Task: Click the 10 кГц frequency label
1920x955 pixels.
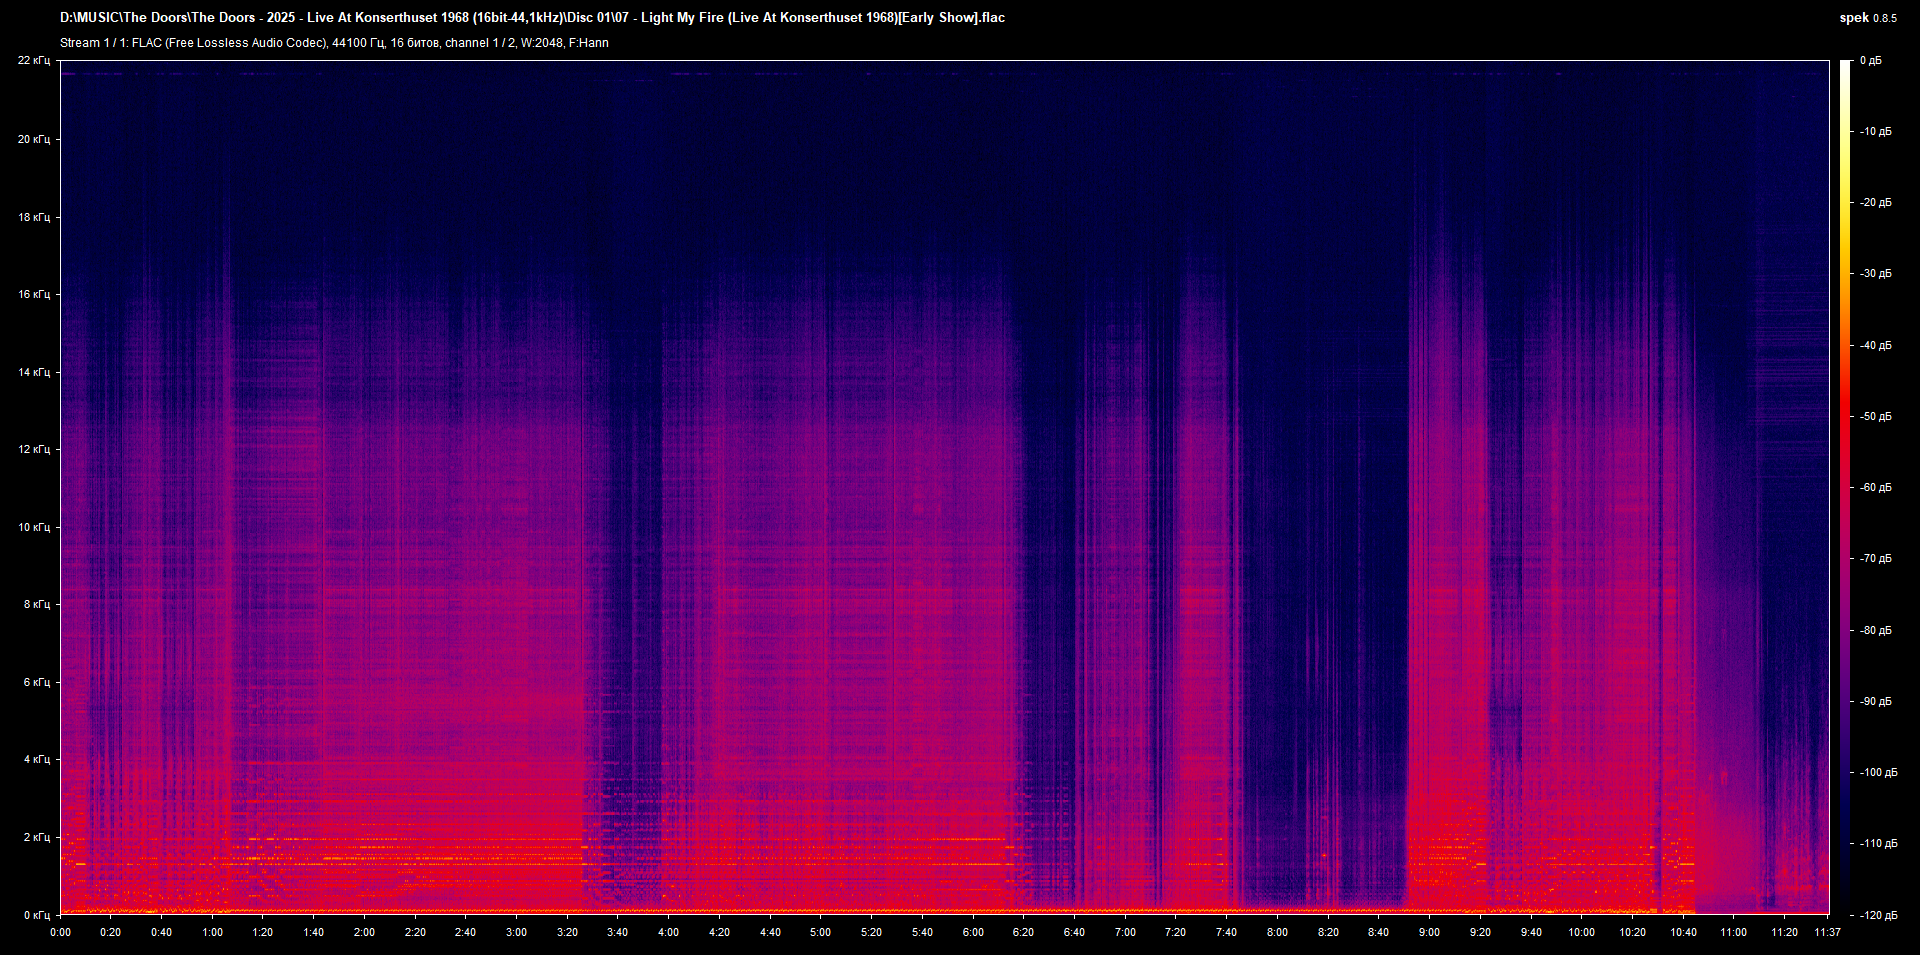Action: click(x=34, y=527)
